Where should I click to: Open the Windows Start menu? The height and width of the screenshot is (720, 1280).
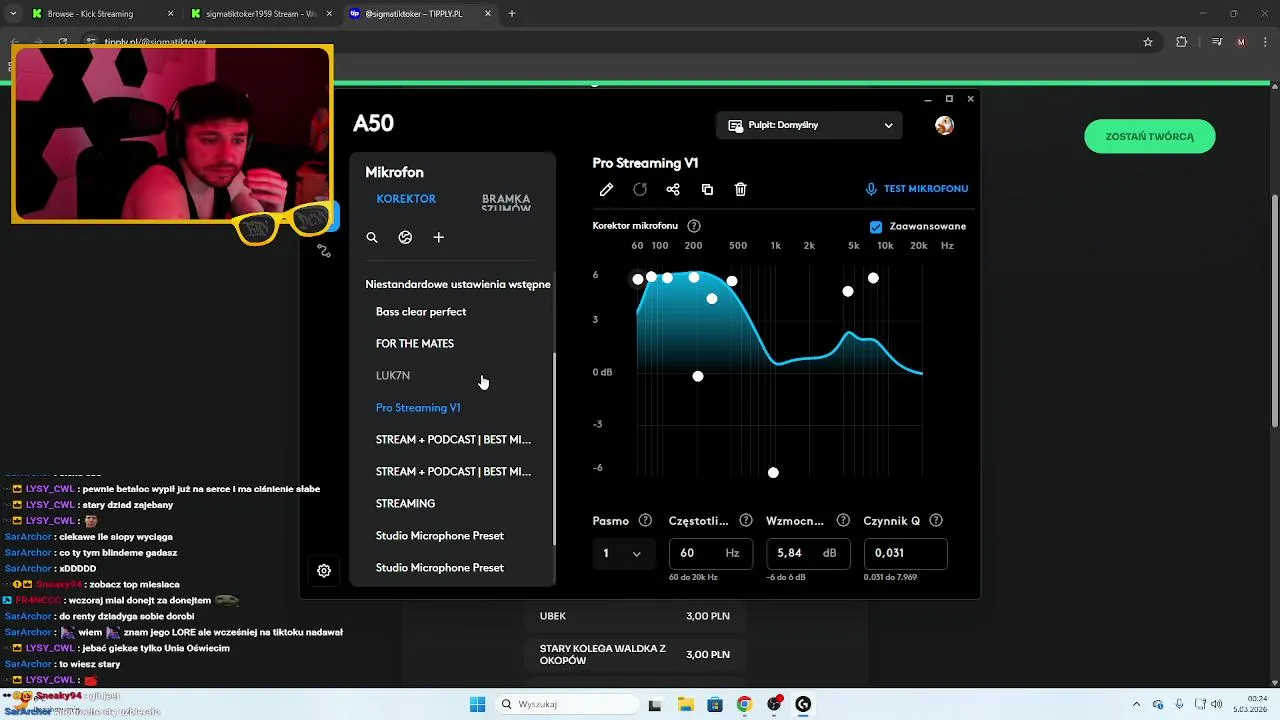tap(477, 704)
